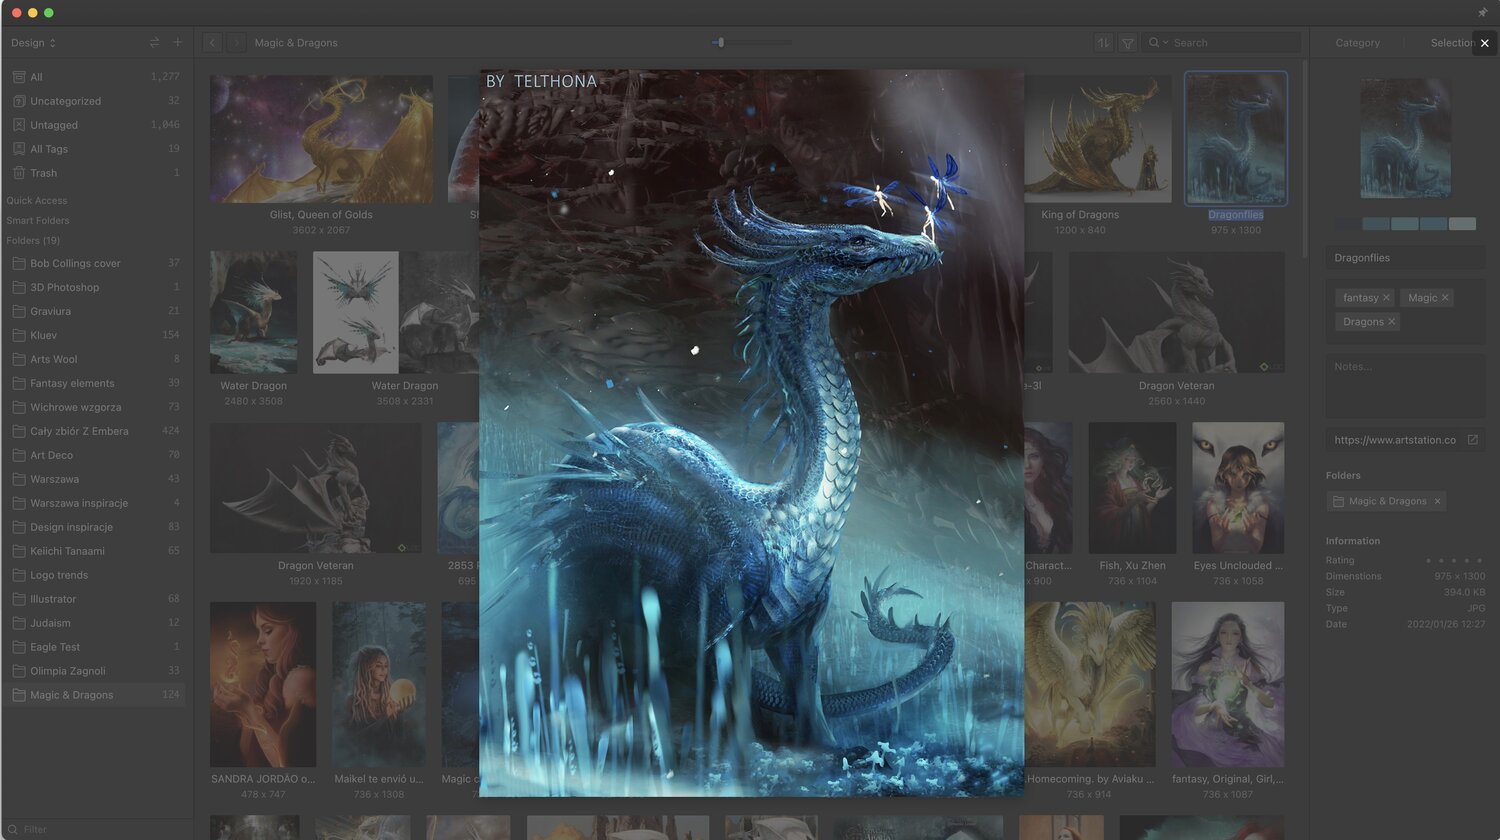This screenshot has height=840, width=1500.
Task: Open the sort order icon beside the filter funnel
Action: coord(1104,43)
